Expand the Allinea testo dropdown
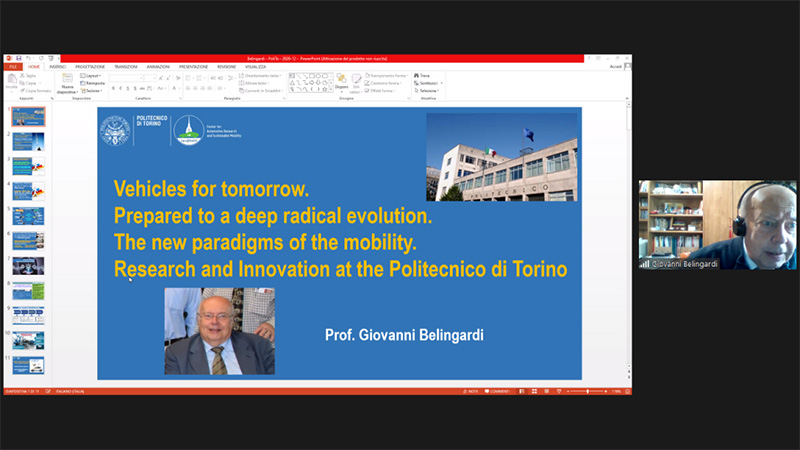Image resolution: width=800 pixels, height=450 pixels. click(x=254, y=83)
